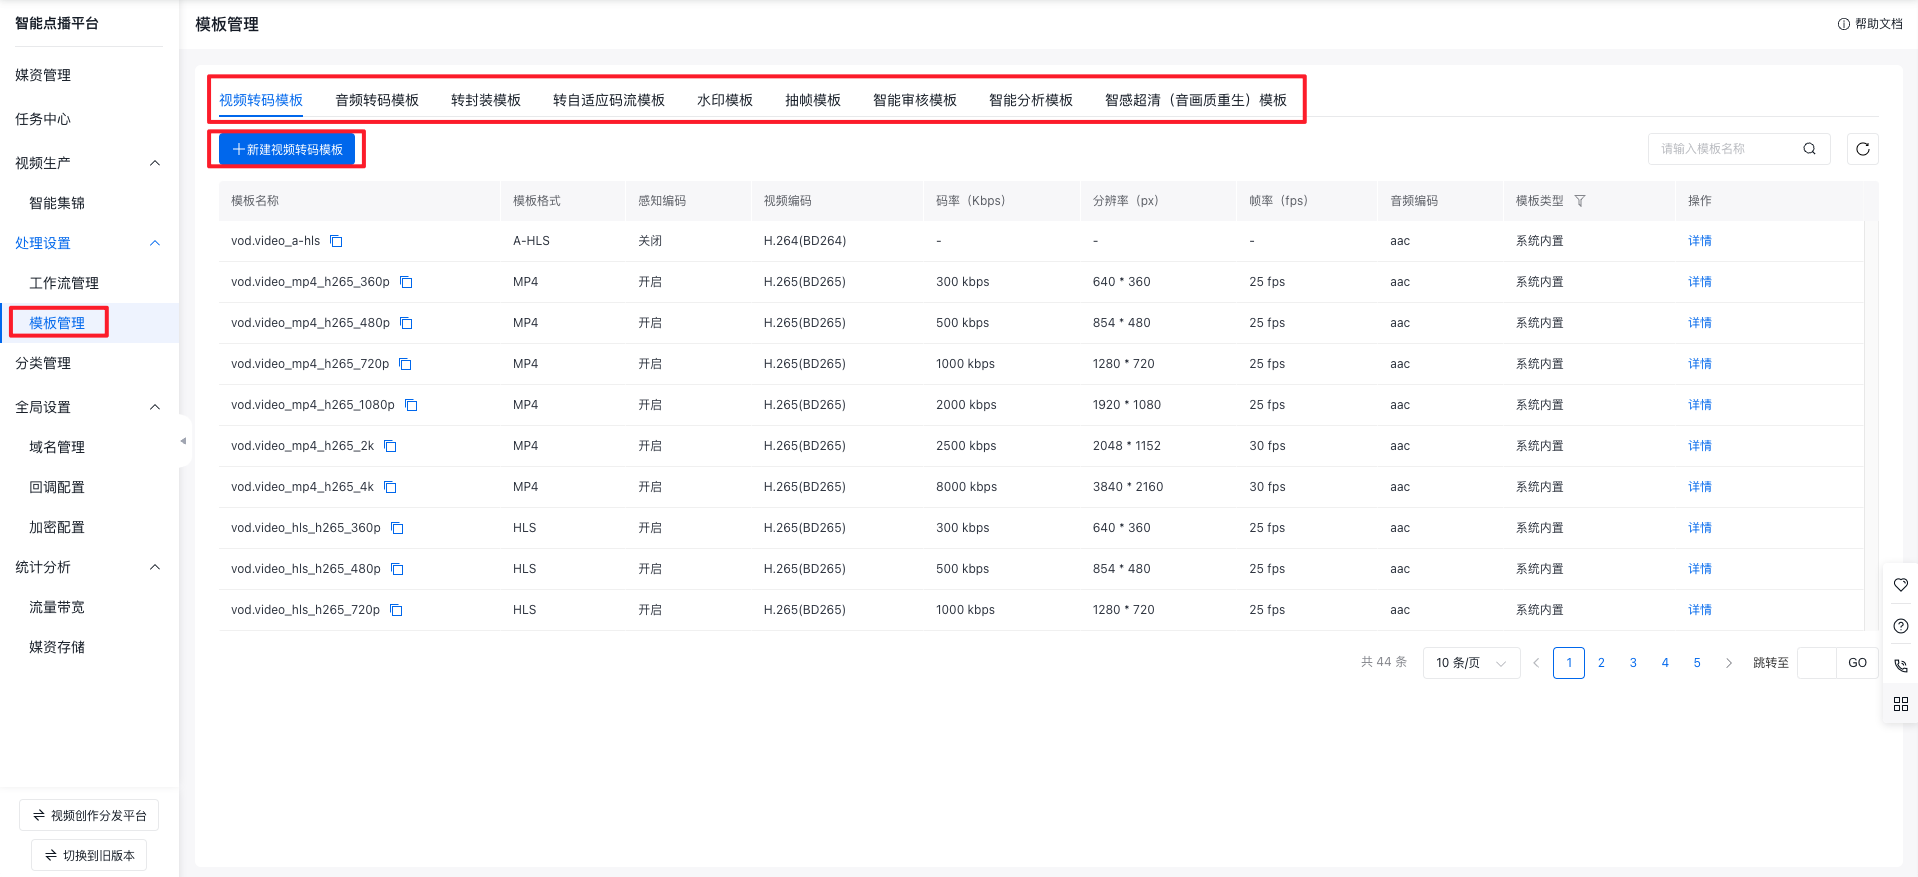Click the question mark floating icon

tap(1901, 626)
